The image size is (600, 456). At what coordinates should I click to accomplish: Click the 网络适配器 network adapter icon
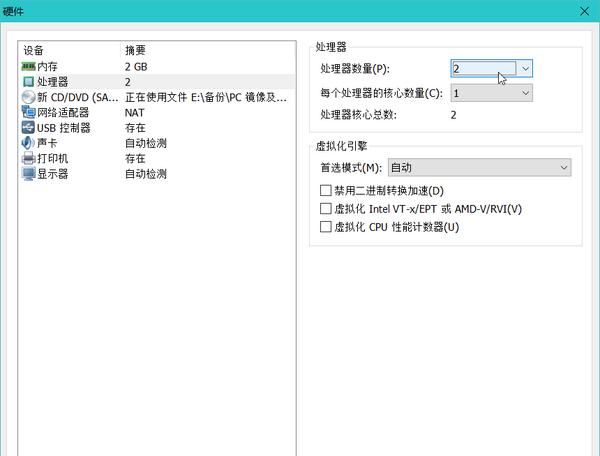(28, 112)
